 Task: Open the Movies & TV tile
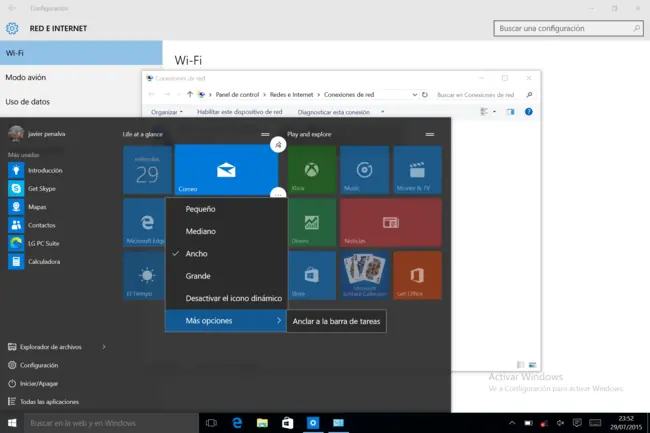point(417,170)
